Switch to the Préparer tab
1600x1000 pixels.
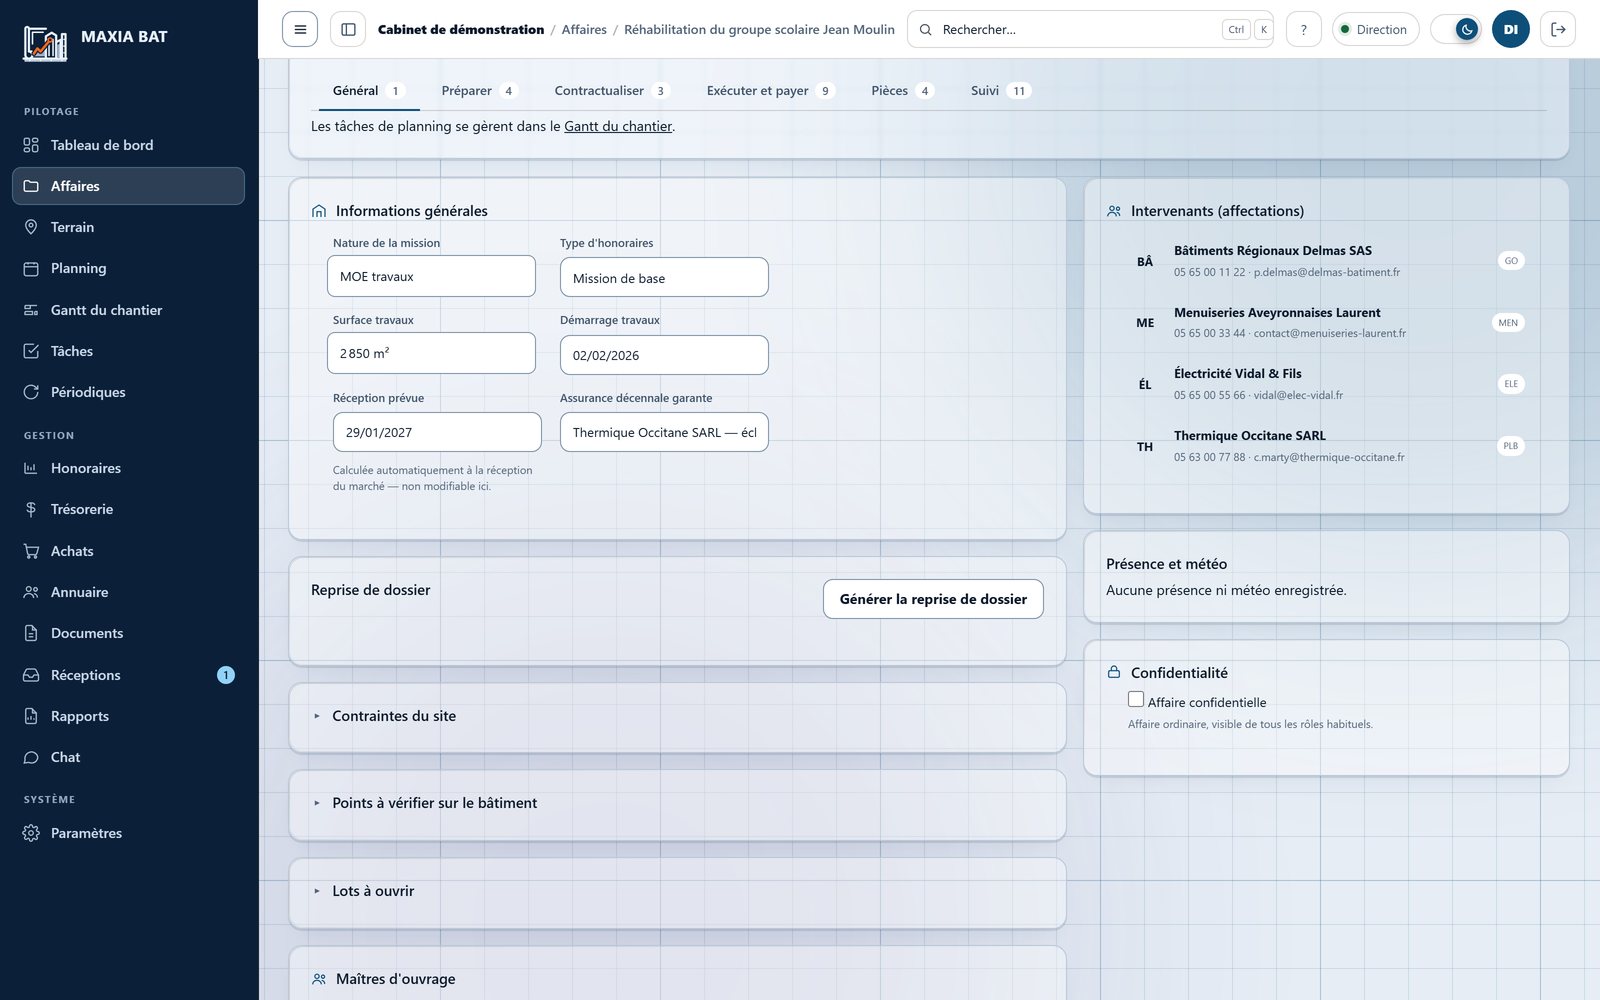(479, 91)
